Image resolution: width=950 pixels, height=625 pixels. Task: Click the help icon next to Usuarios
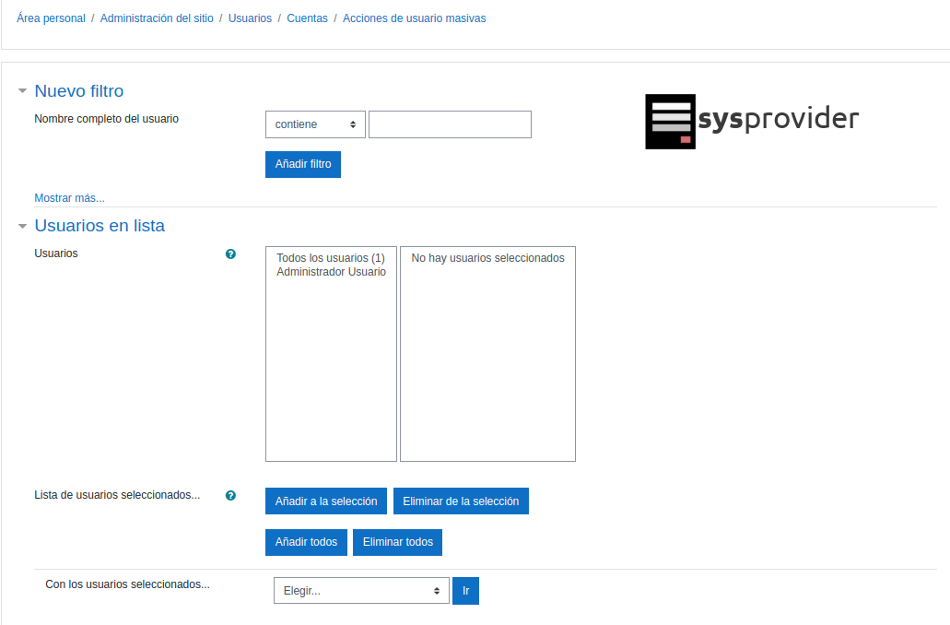click(231, 254)
